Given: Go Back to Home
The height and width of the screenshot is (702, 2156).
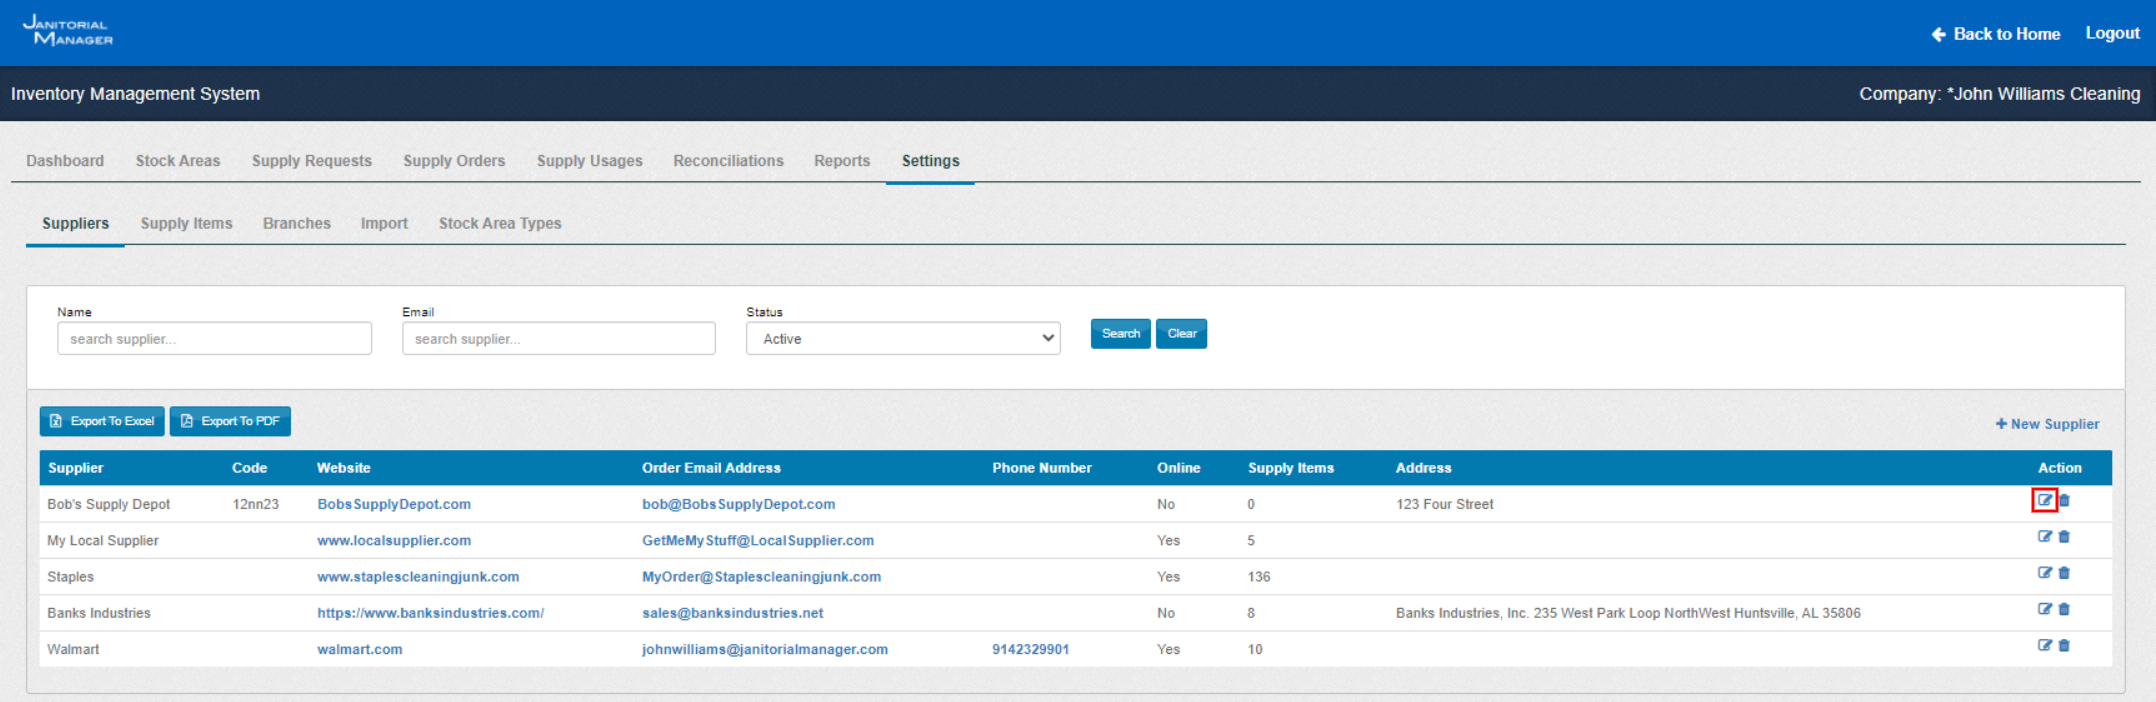Looking at the screenshot, I should click(1995, 34).
